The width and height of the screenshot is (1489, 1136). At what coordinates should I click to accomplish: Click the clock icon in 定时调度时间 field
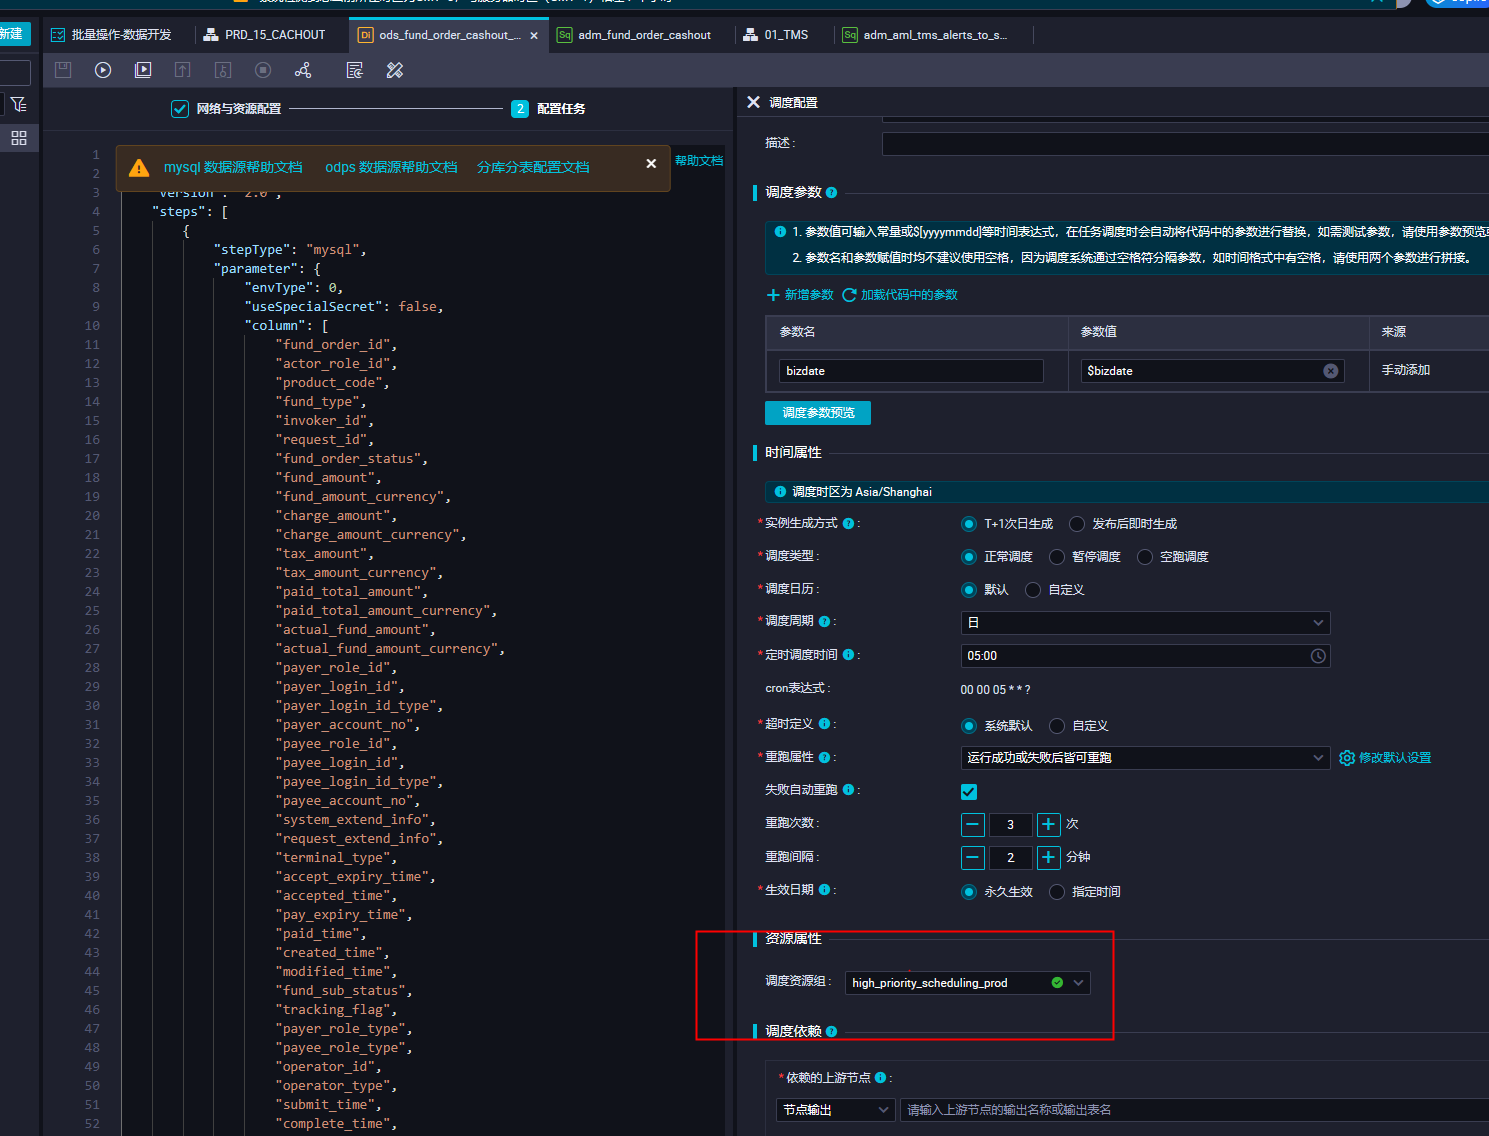1318,656
